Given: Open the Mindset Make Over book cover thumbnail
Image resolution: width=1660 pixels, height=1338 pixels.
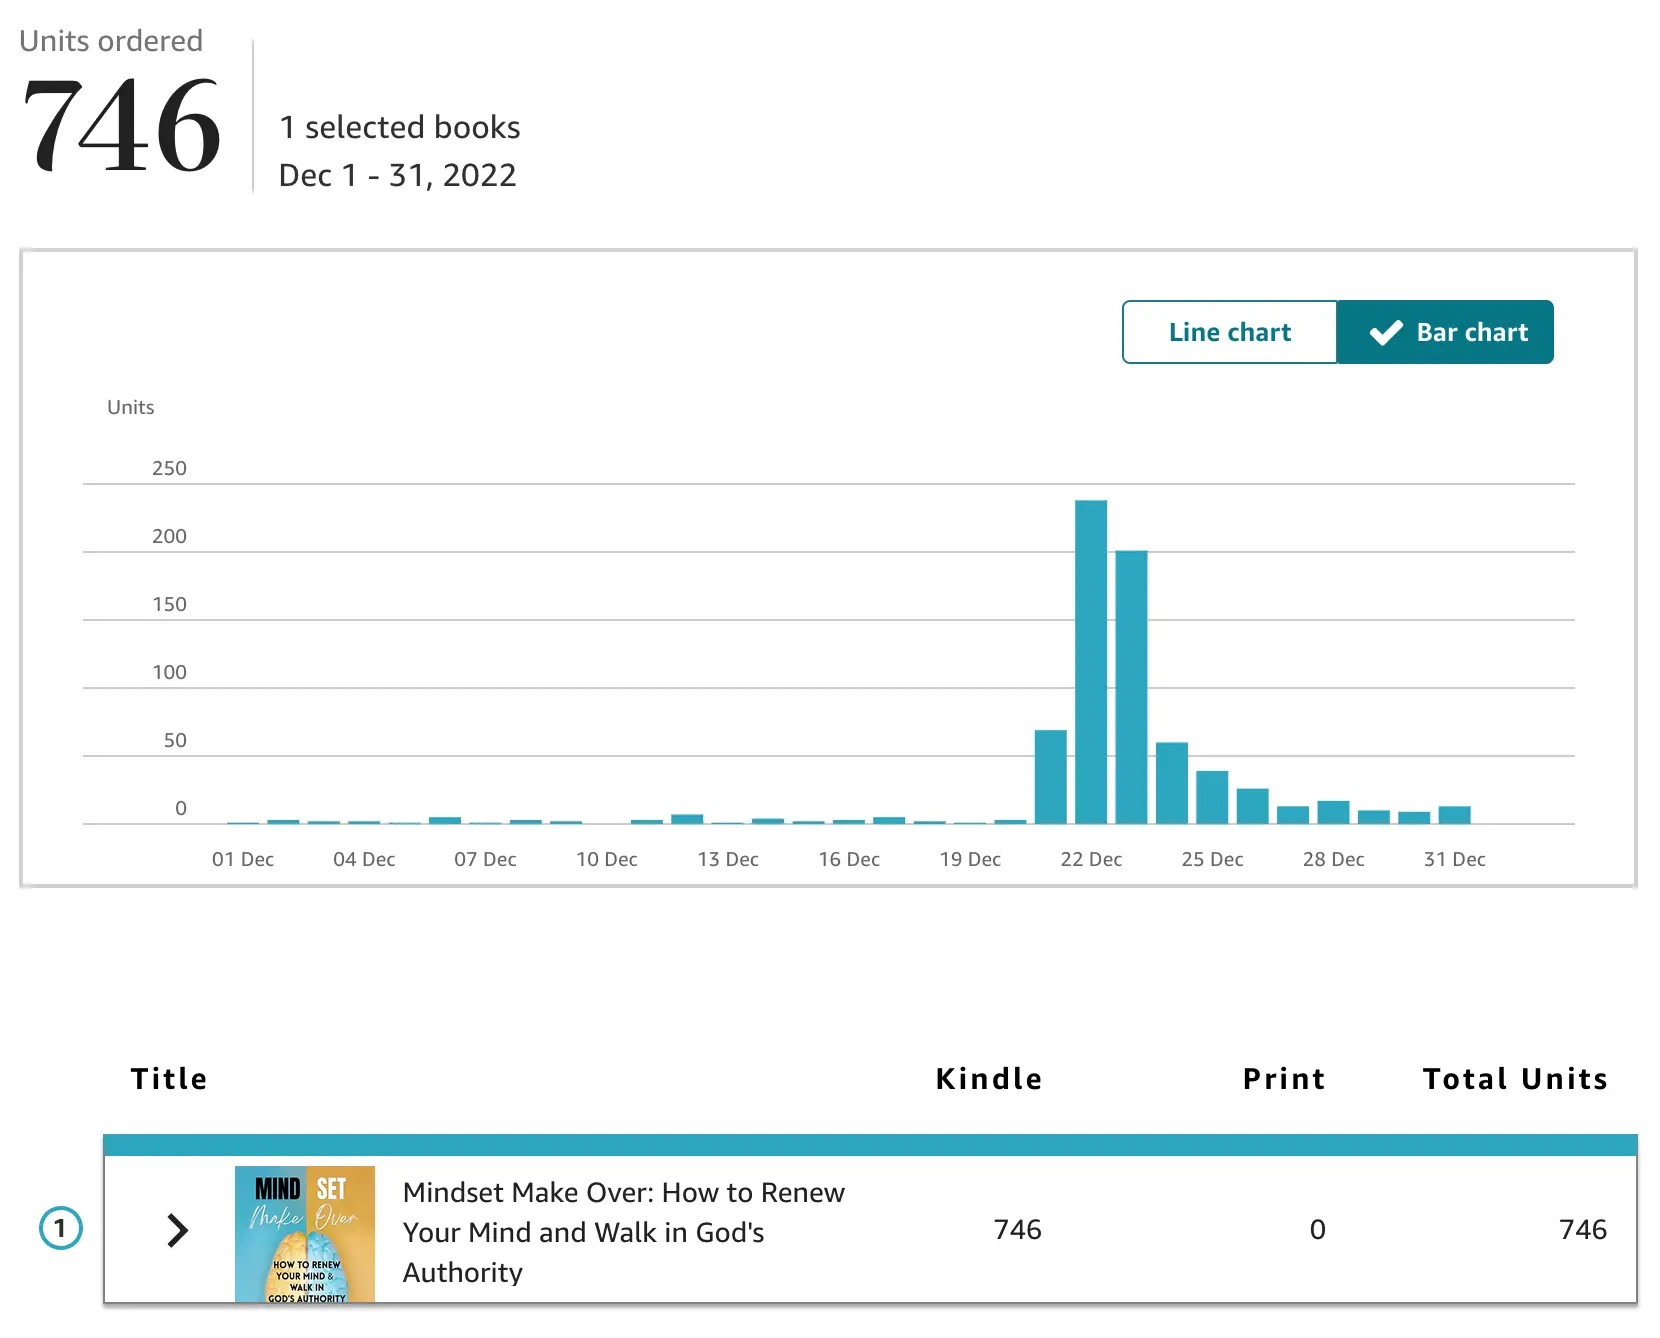Looking at the screenshot, I should [305, 1233].
